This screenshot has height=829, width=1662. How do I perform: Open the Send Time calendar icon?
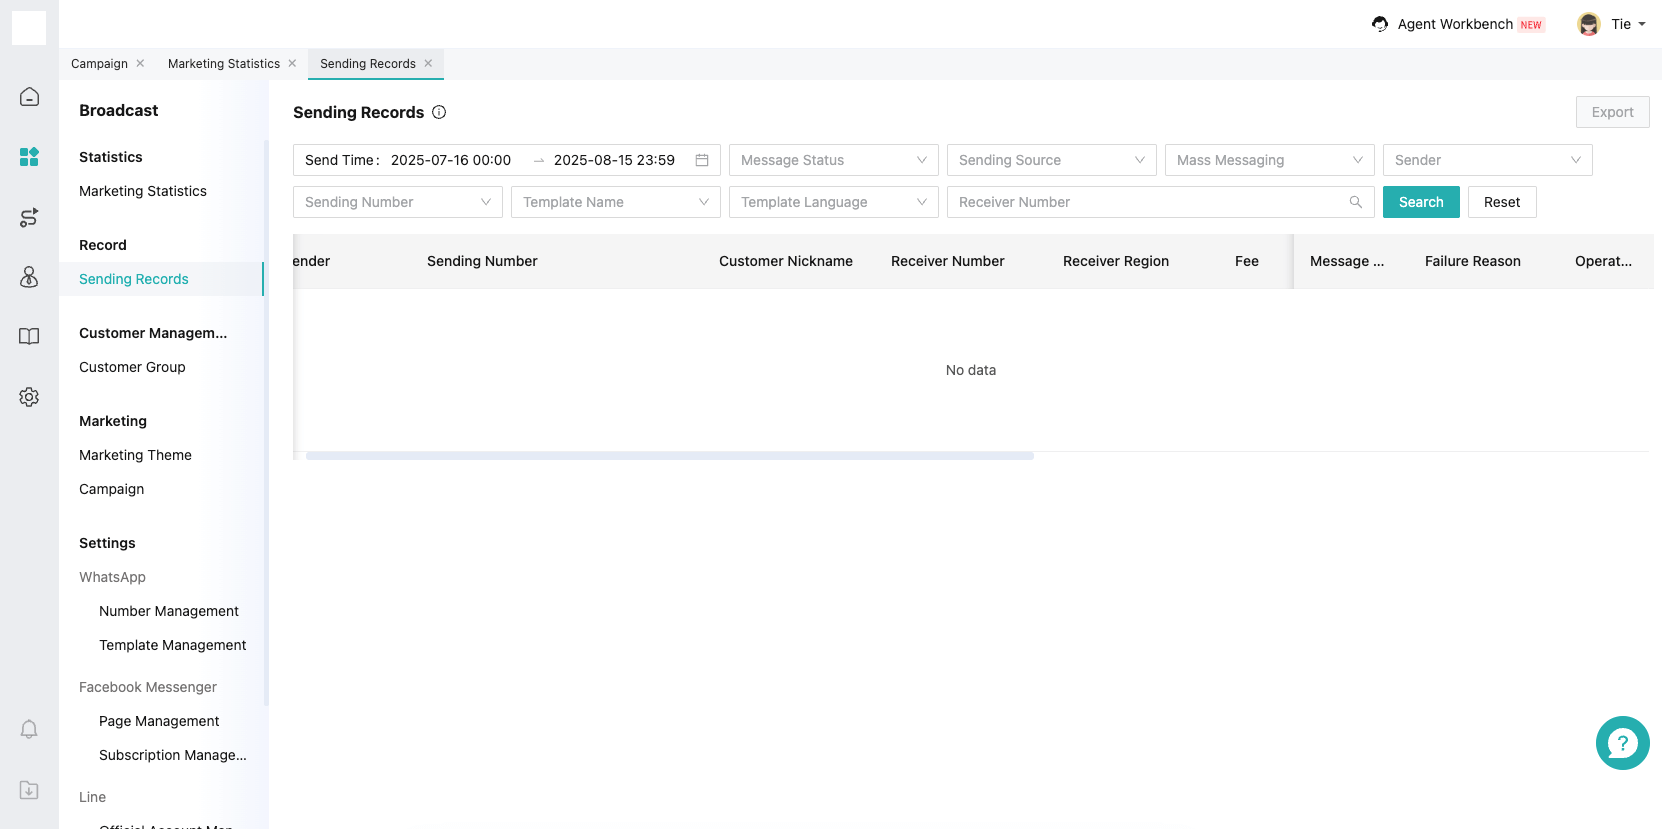pyautogui.click(x=702, y=160)
